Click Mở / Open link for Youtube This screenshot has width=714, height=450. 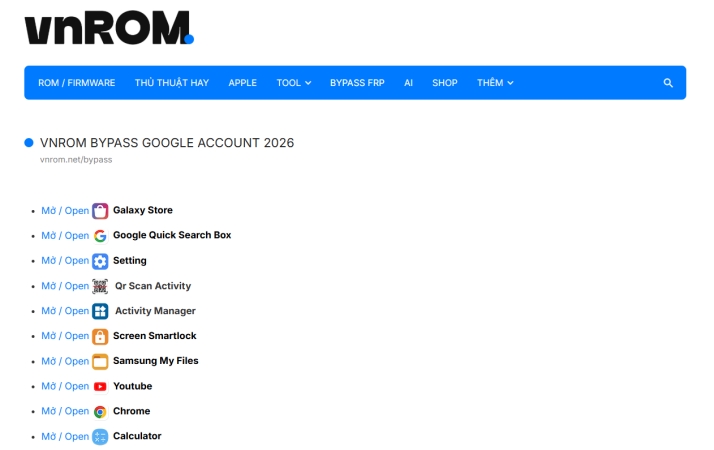[65, 386]
